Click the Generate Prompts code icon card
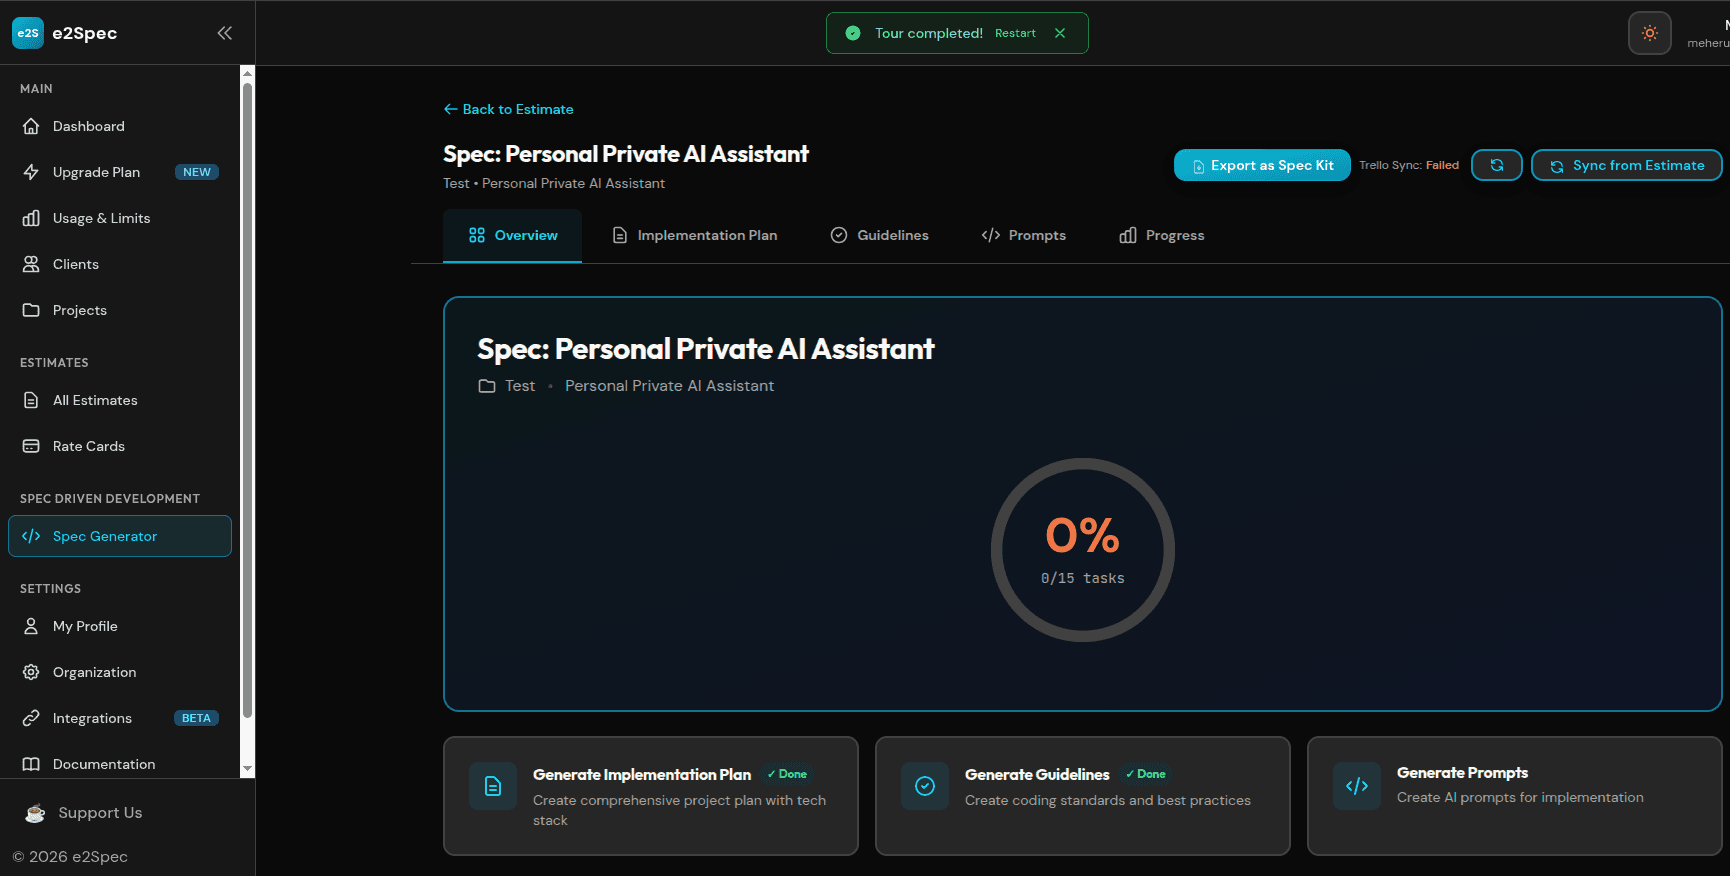The width and height of the screenshot is (1730, 876). tap(1514, 796)
